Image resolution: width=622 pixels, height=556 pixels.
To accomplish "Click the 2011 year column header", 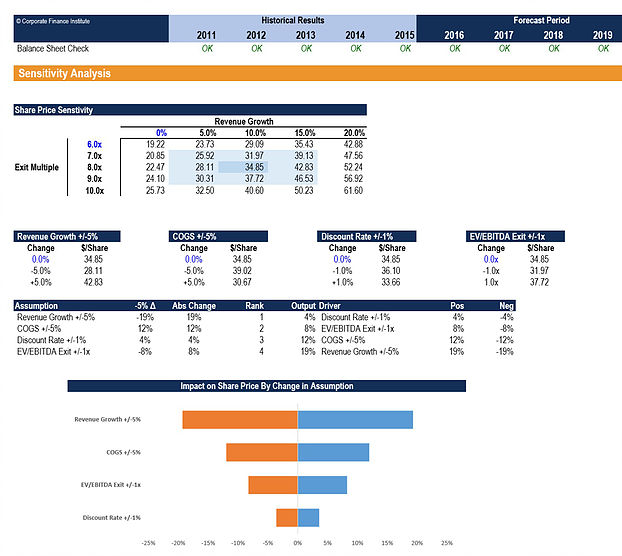I will pos(209,34).
